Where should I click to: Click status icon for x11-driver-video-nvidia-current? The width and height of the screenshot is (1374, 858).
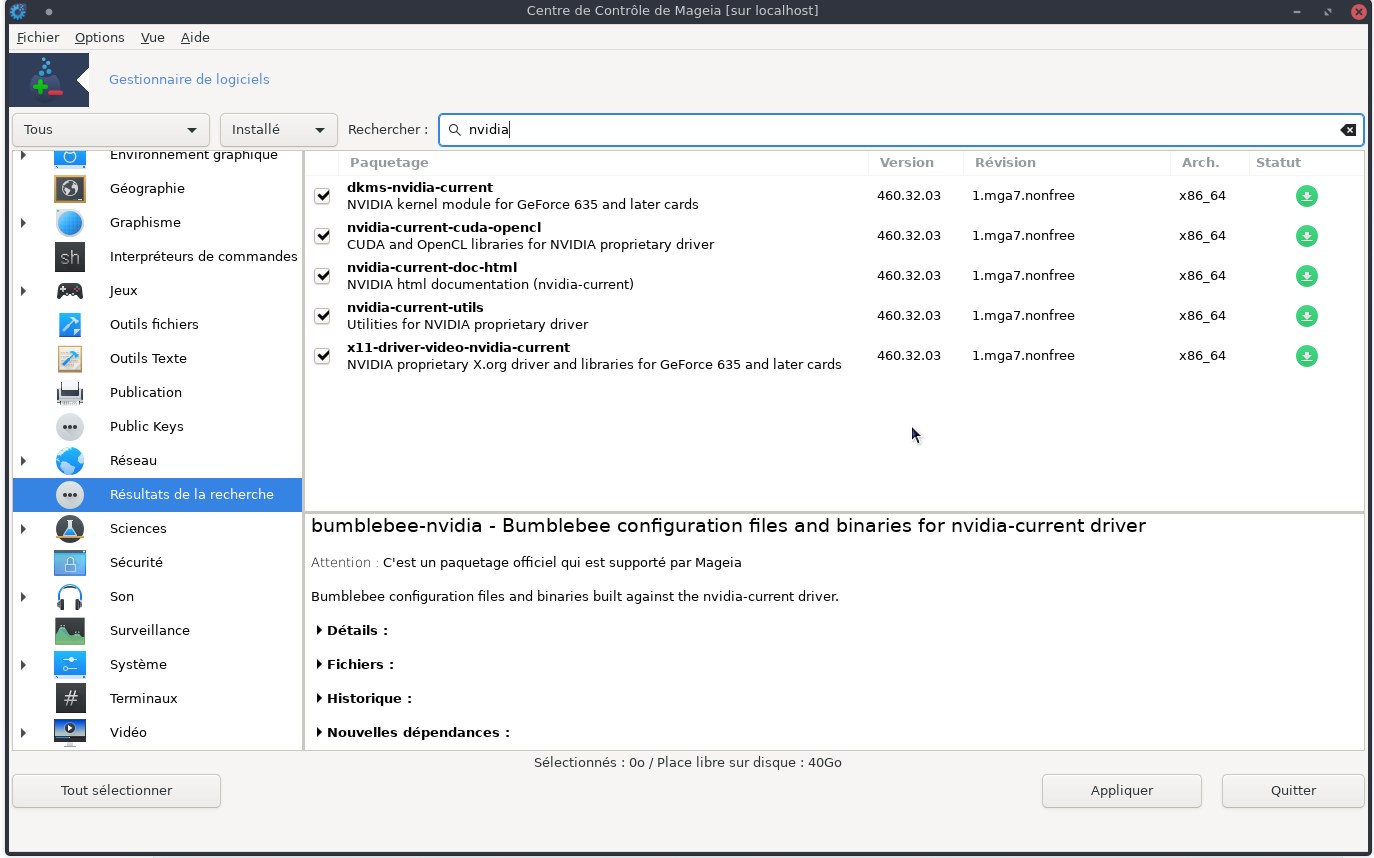click(x=1306, y=356)
